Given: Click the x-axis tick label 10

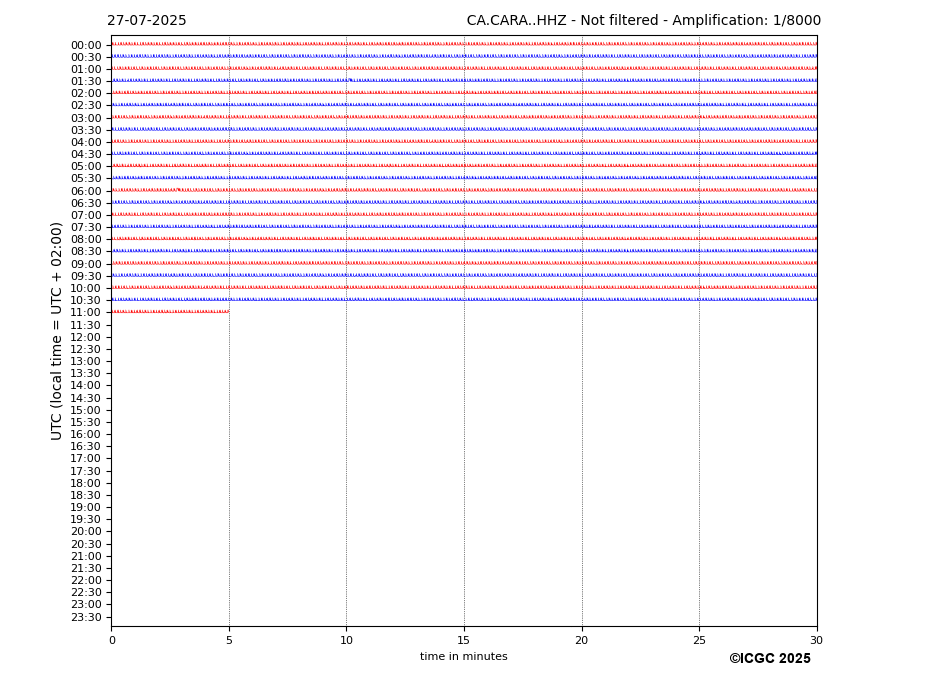Looking at the screenshot, I should (x=346, y=640).
